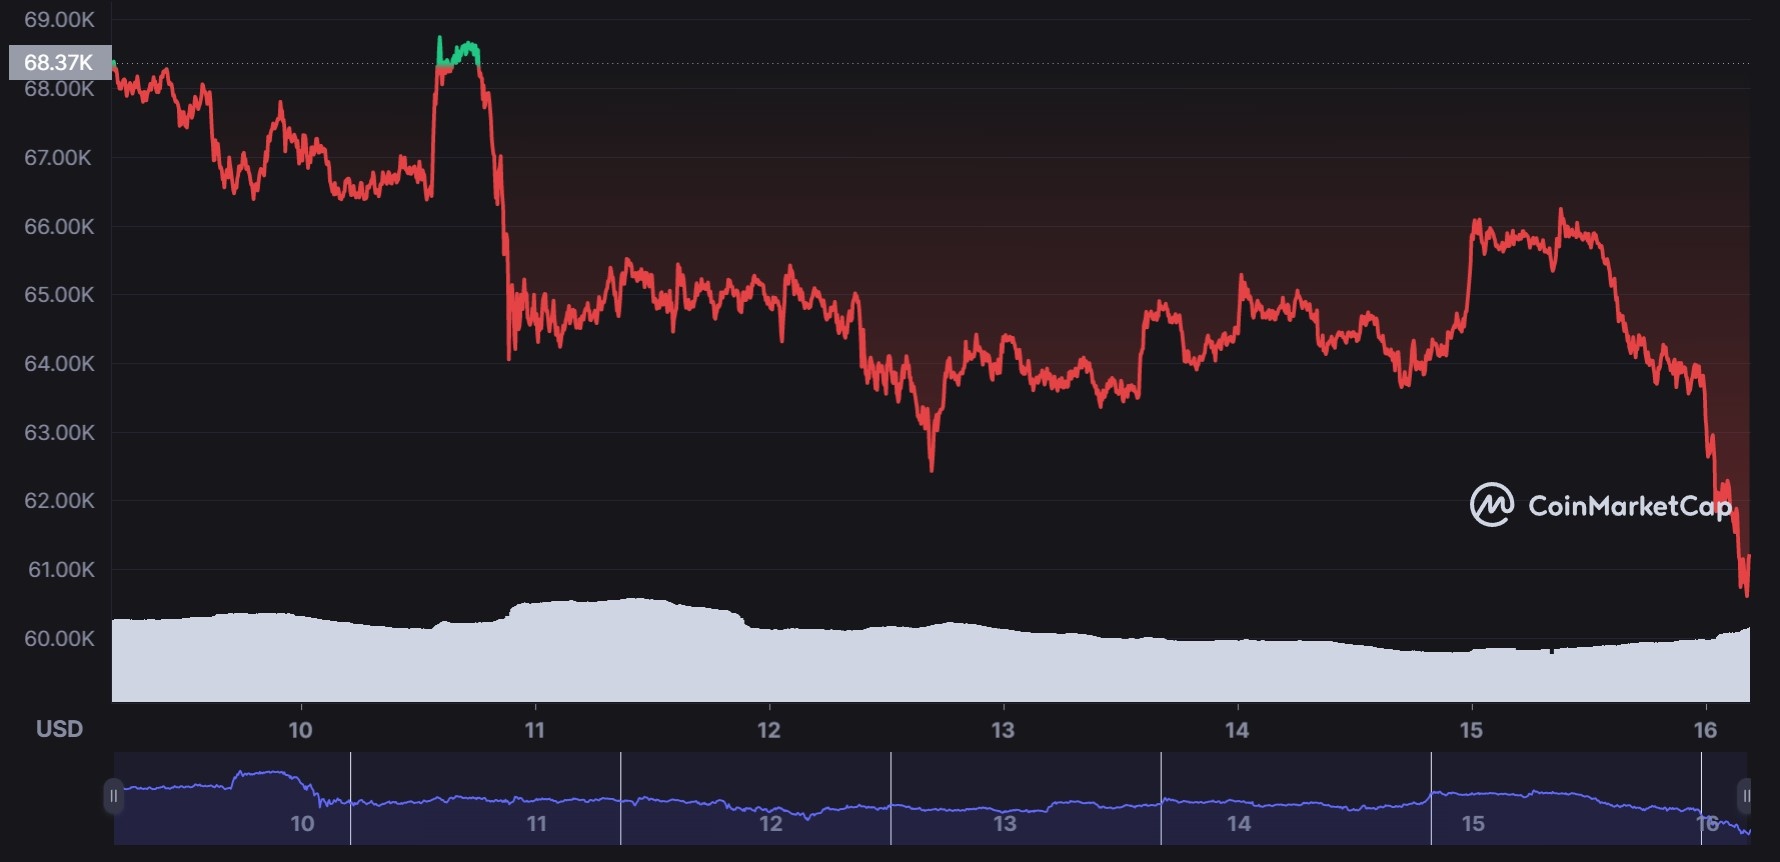This screenshot has height=862, width=1780.
Task: Select date 11 in the range navigator
Action: (x=537, y=824)
